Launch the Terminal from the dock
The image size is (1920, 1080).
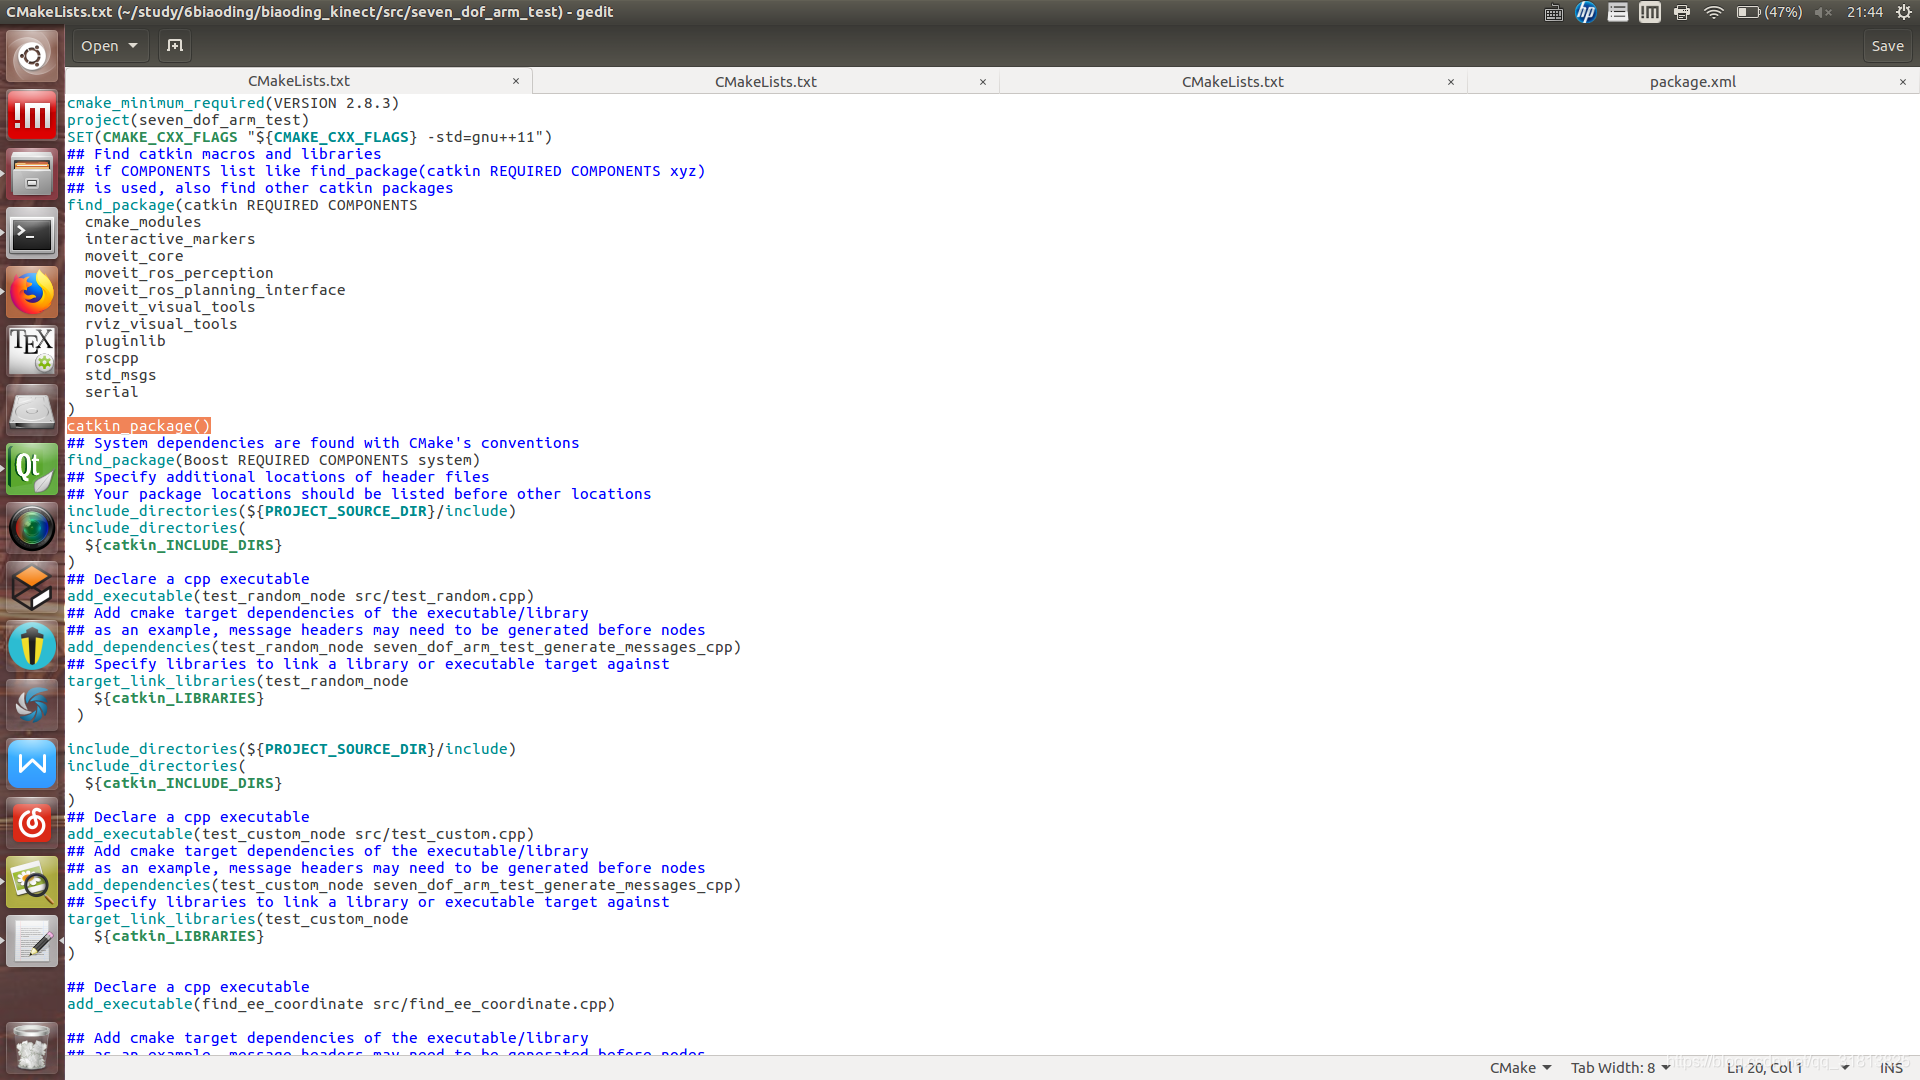coord(32,235)
